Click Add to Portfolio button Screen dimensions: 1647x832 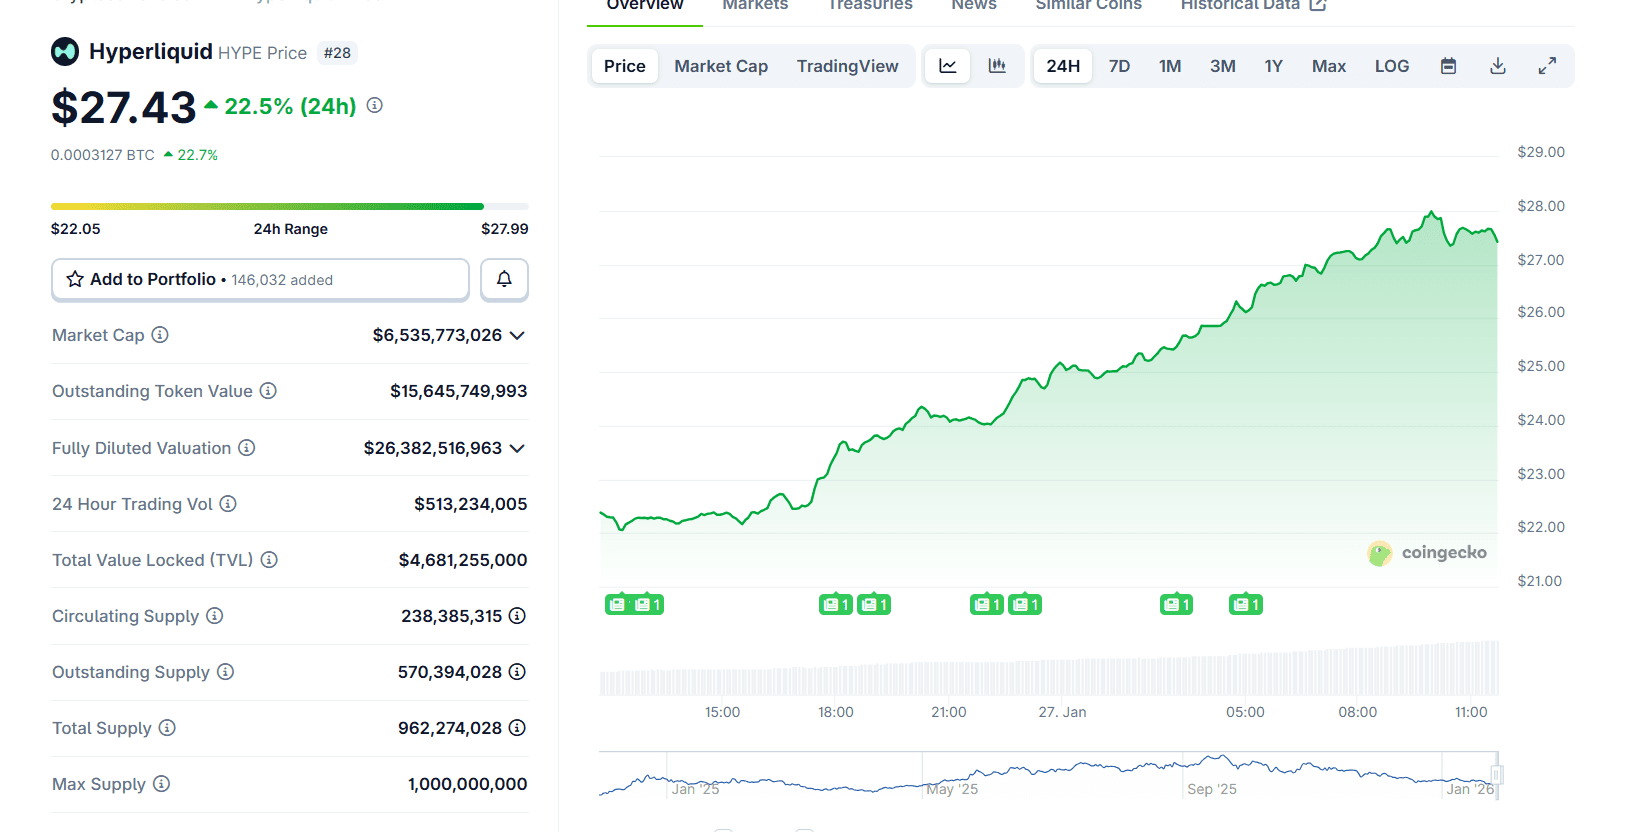pos(260,280)
